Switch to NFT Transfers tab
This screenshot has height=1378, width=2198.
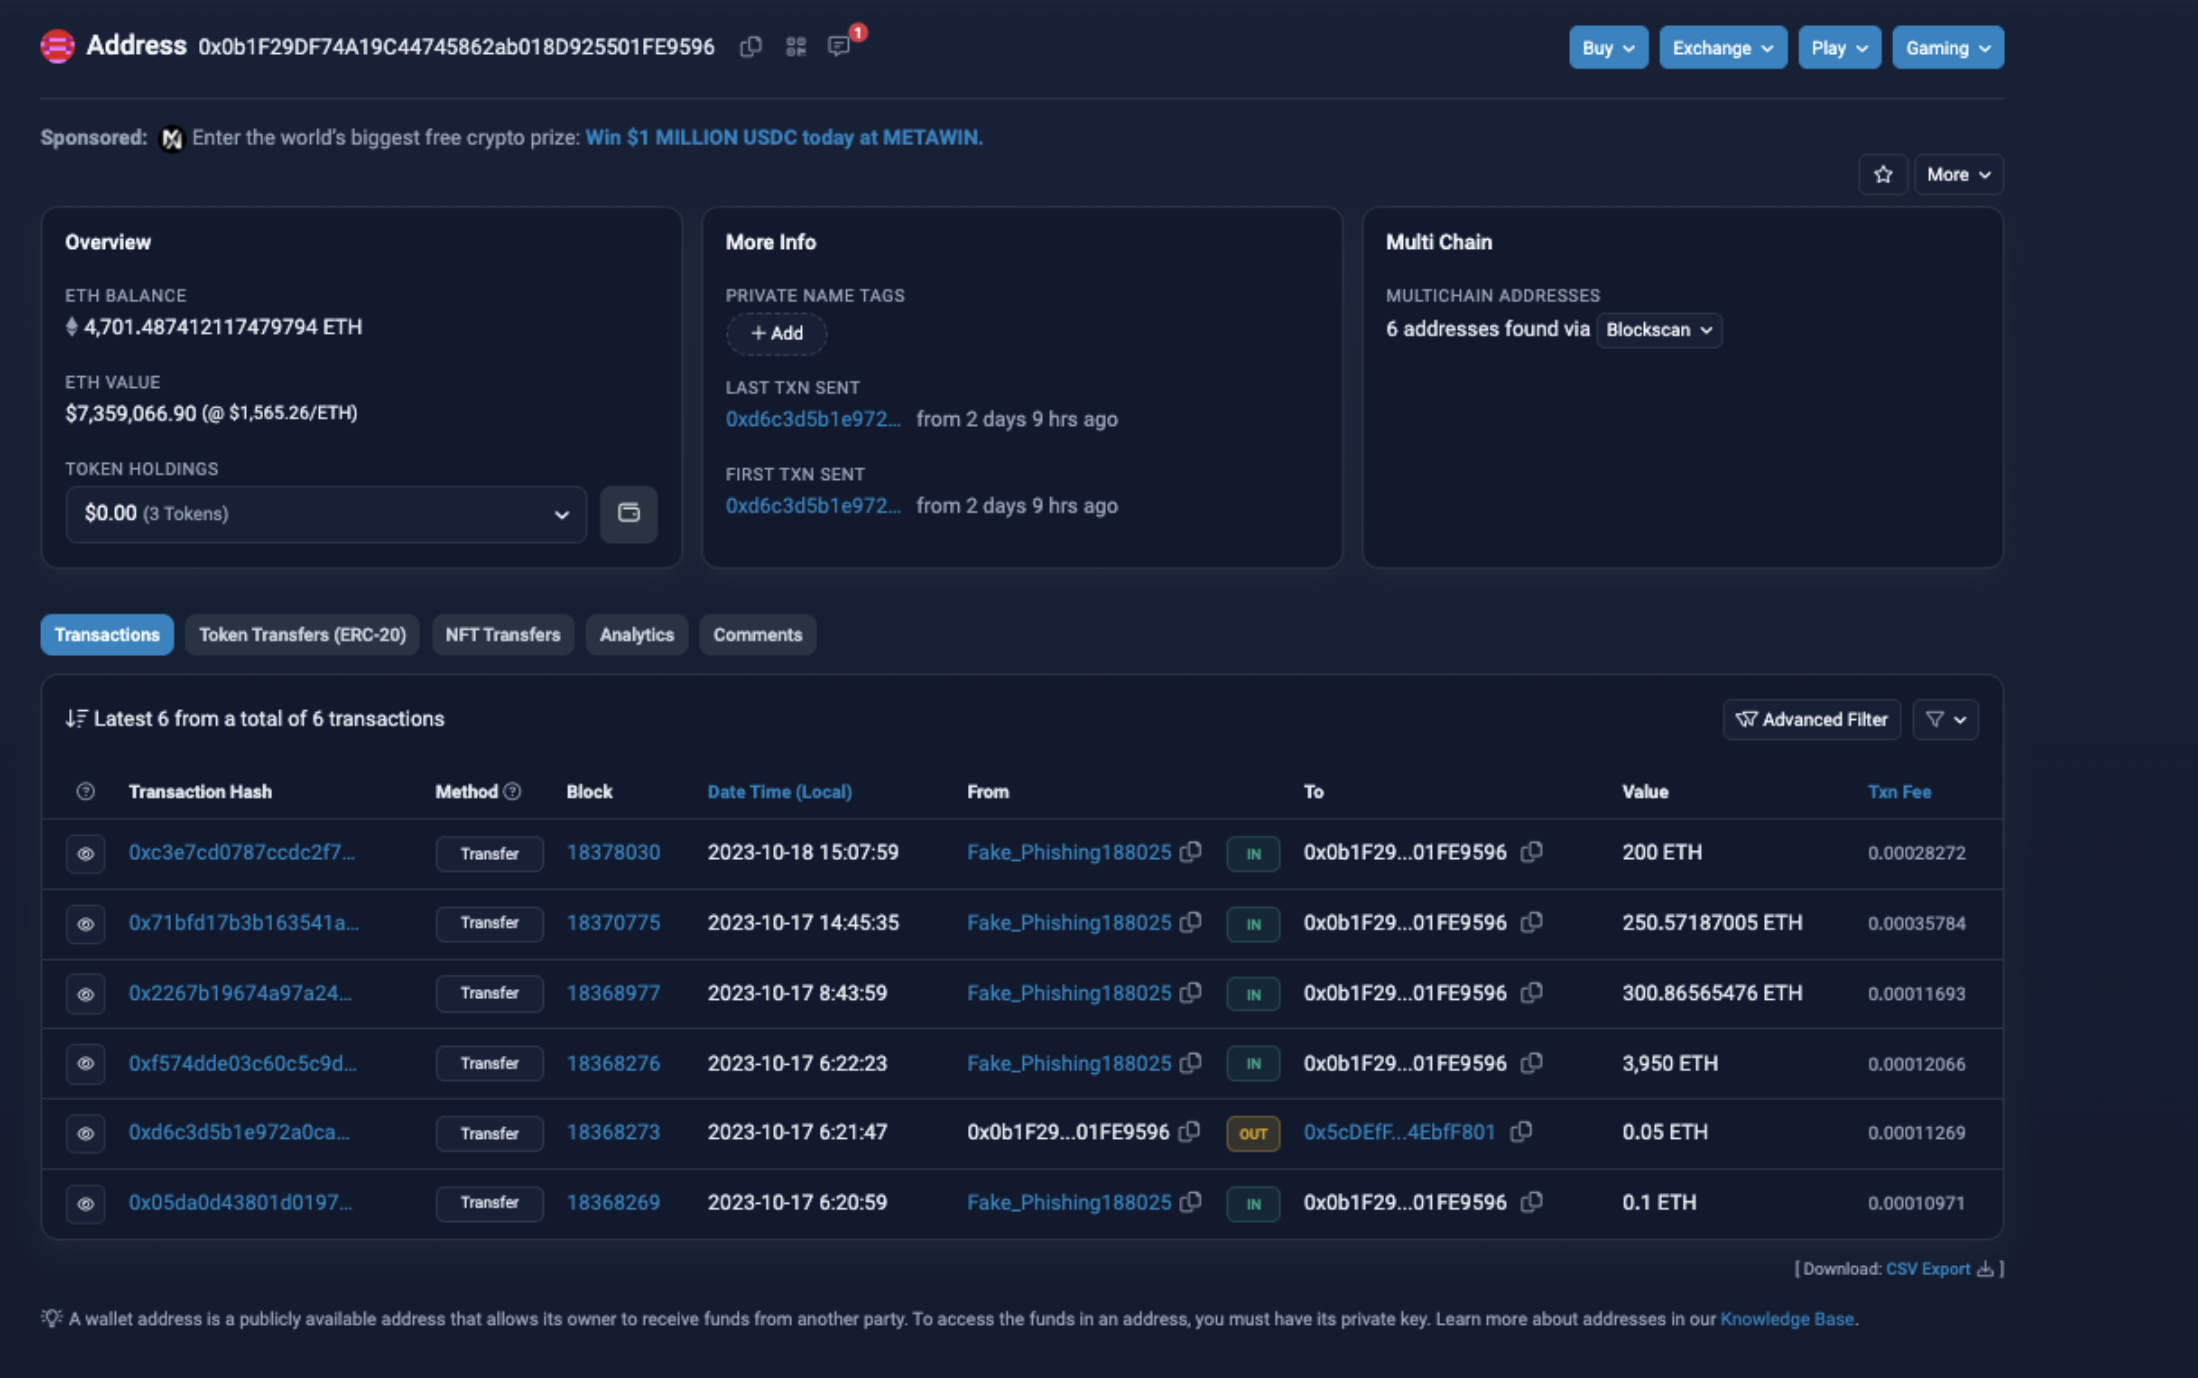click(503, 635)
